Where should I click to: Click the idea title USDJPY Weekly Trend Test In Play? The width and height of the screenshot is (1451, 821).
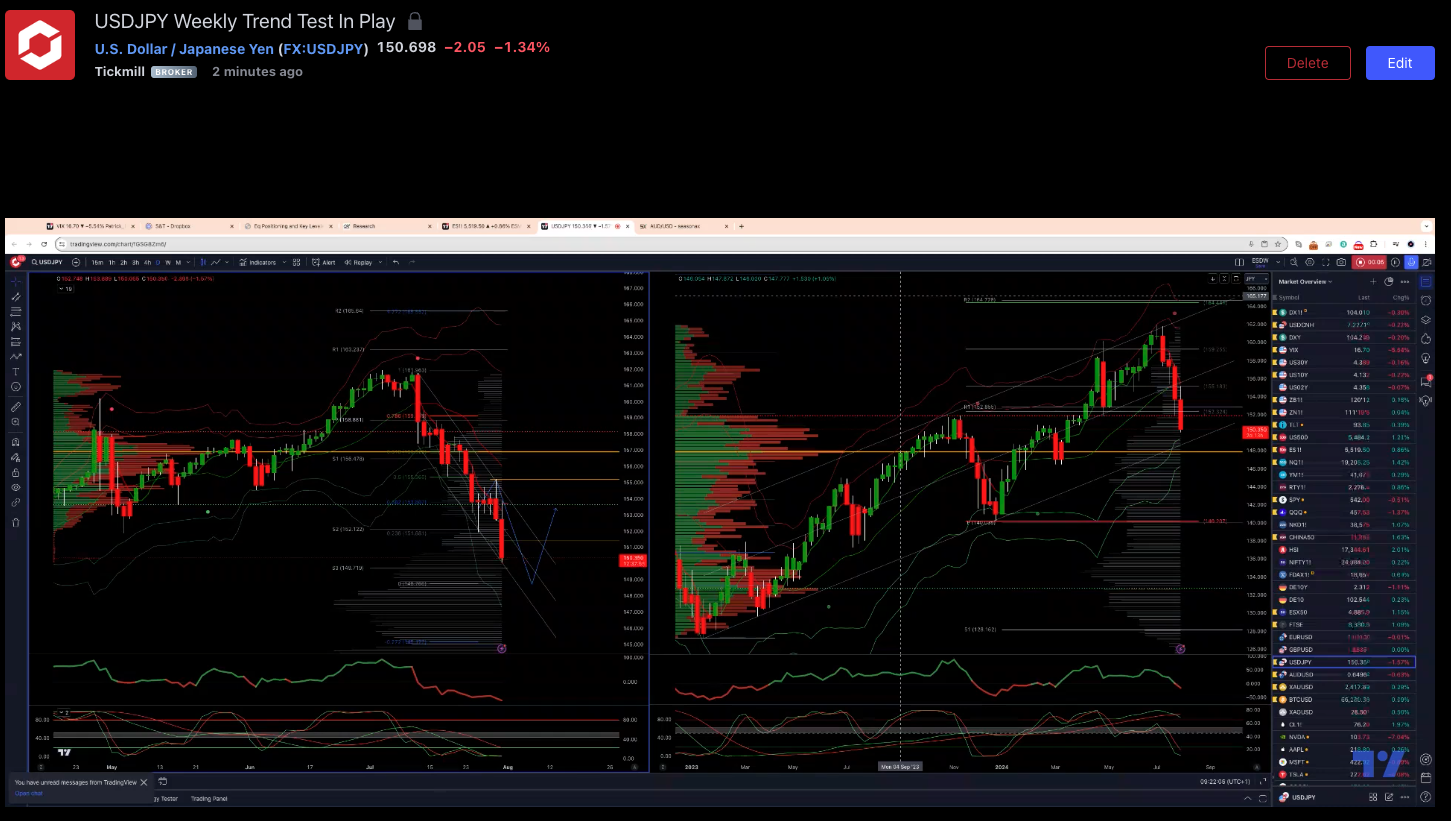coord(245,21)
